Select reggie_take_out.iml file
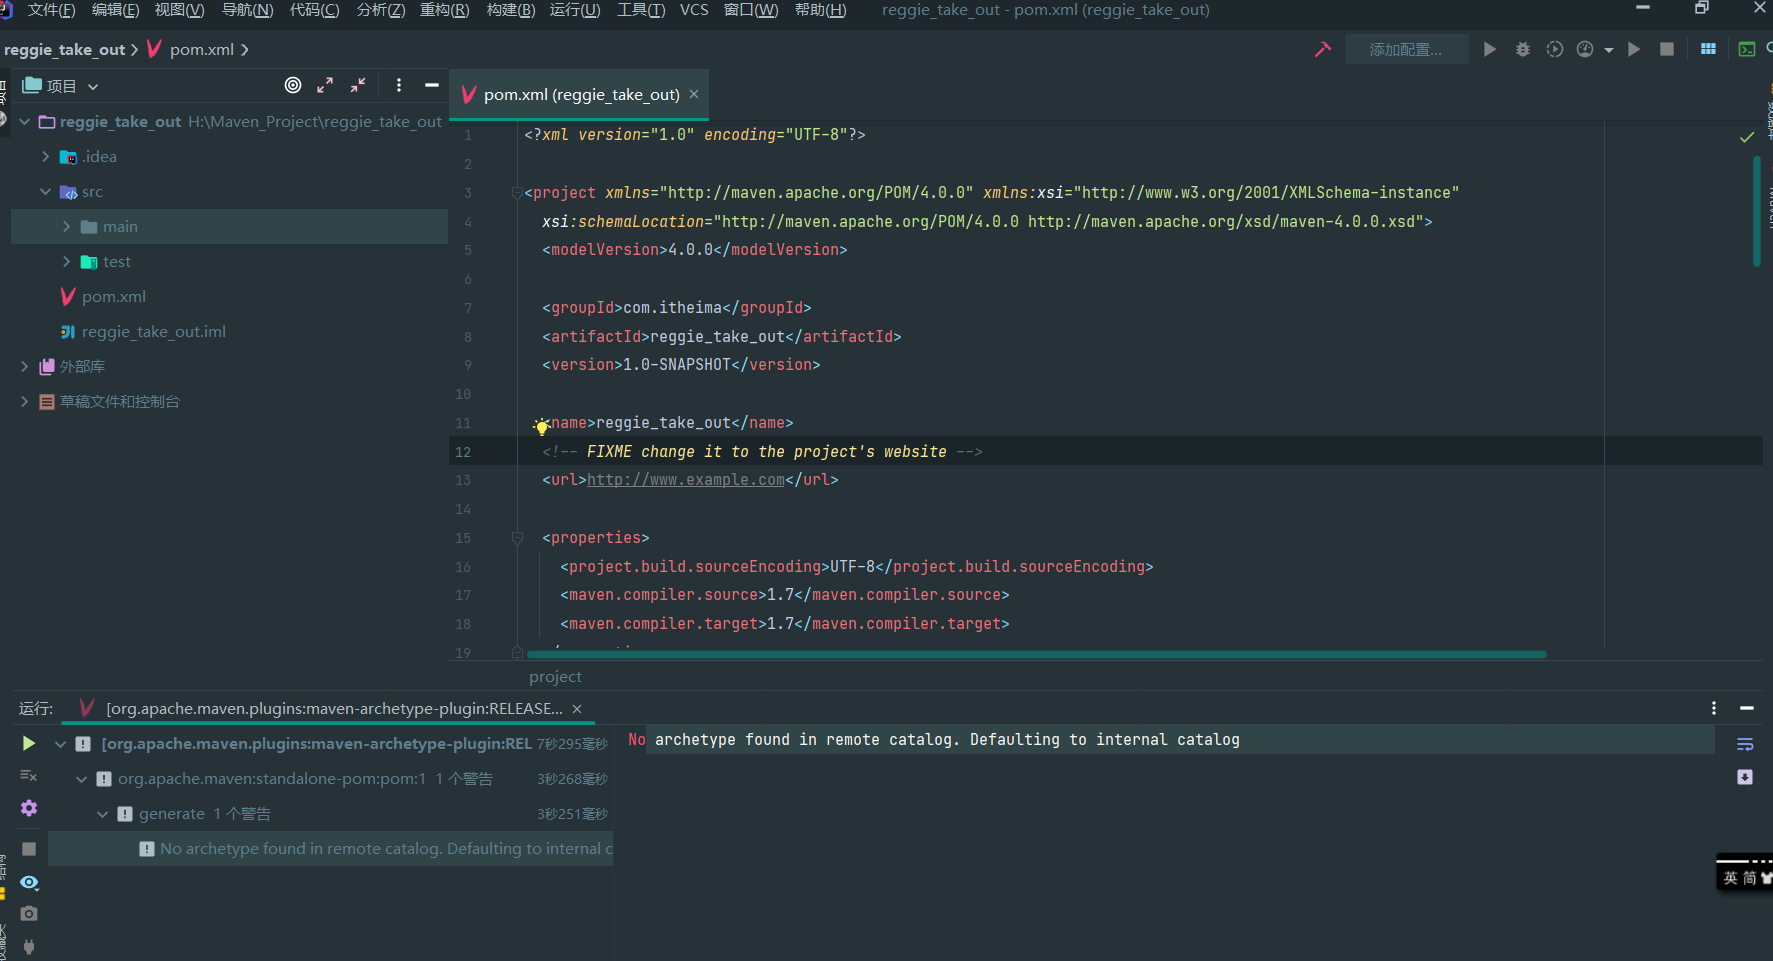The height and width of the screenshot is (961, 1773). (x=153, y=331)
